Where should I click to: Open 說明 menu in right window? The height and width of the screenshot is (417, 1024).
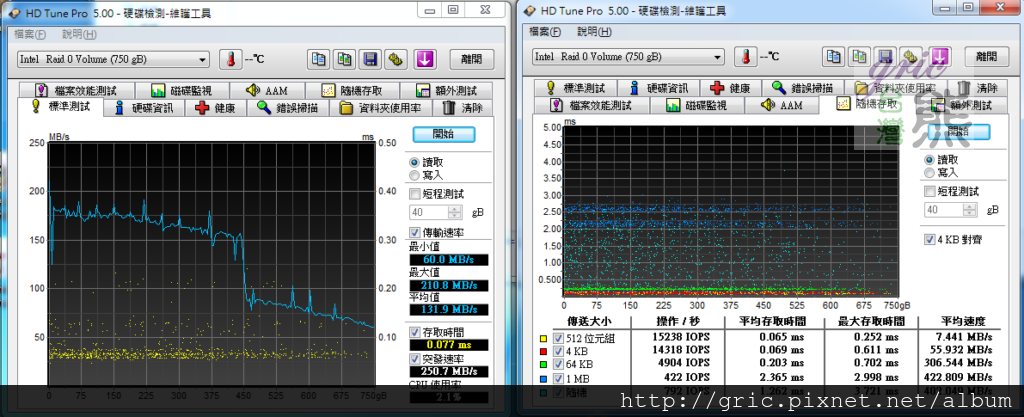point(594,31)
